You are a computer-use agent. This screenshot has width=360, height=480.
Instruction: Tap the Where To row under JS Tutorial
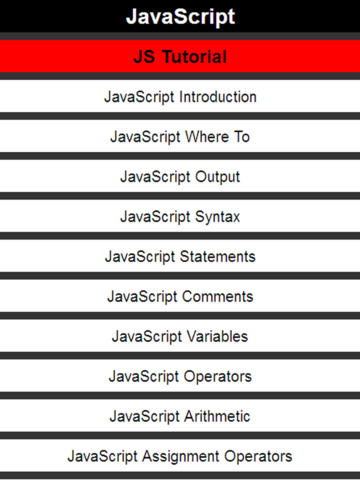[x=180, y=136]
